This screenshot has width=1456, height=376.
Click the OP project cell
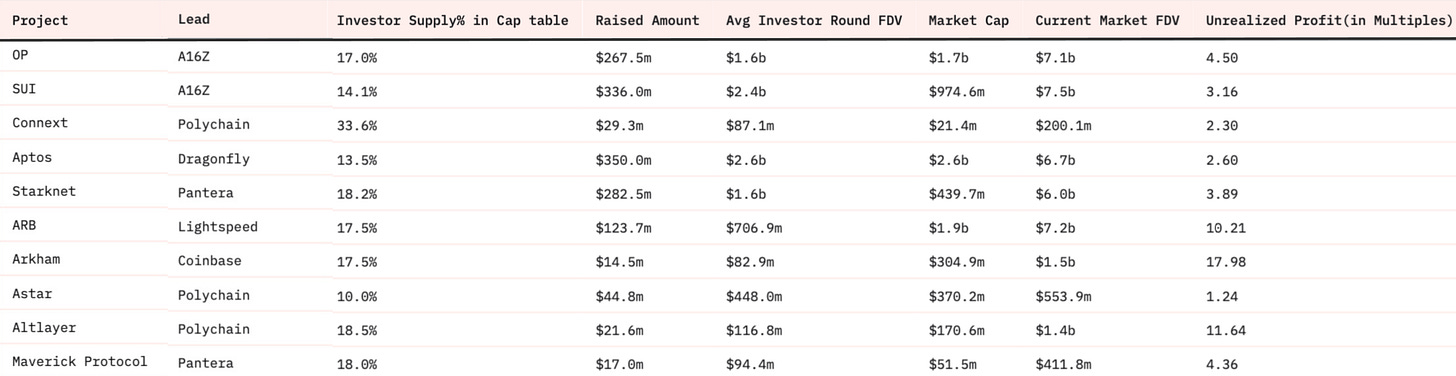tap(20, 57)
